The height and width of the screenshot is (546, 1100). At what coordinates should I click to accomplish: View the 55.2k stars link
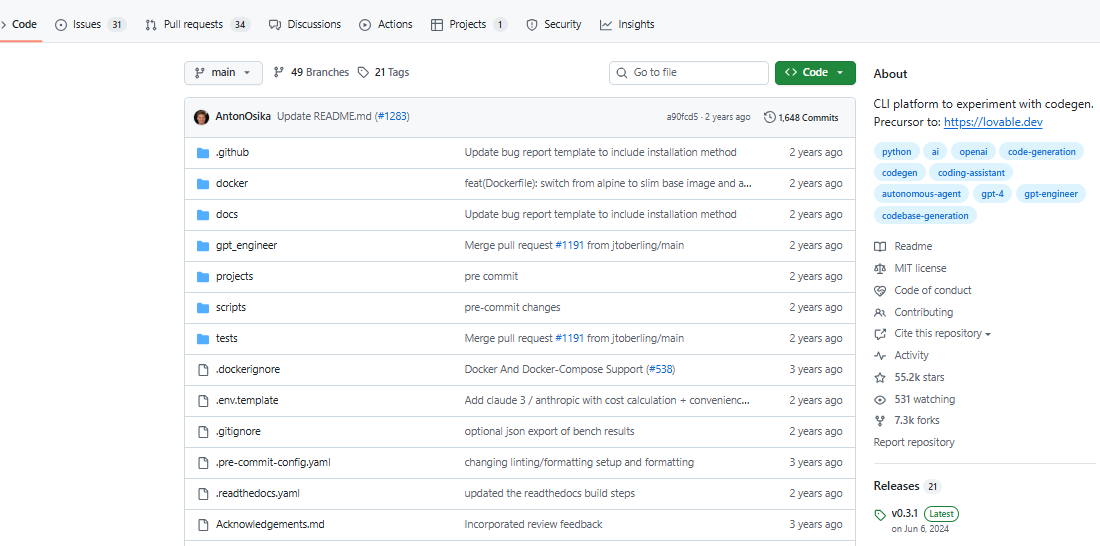pos(909,377)
